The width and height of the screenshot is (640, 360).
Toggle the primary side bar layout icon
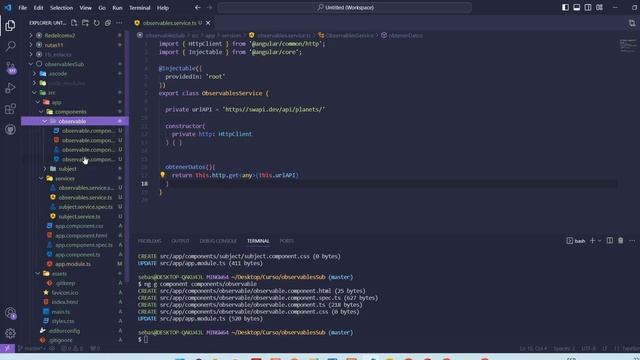[x=565, y=7]
